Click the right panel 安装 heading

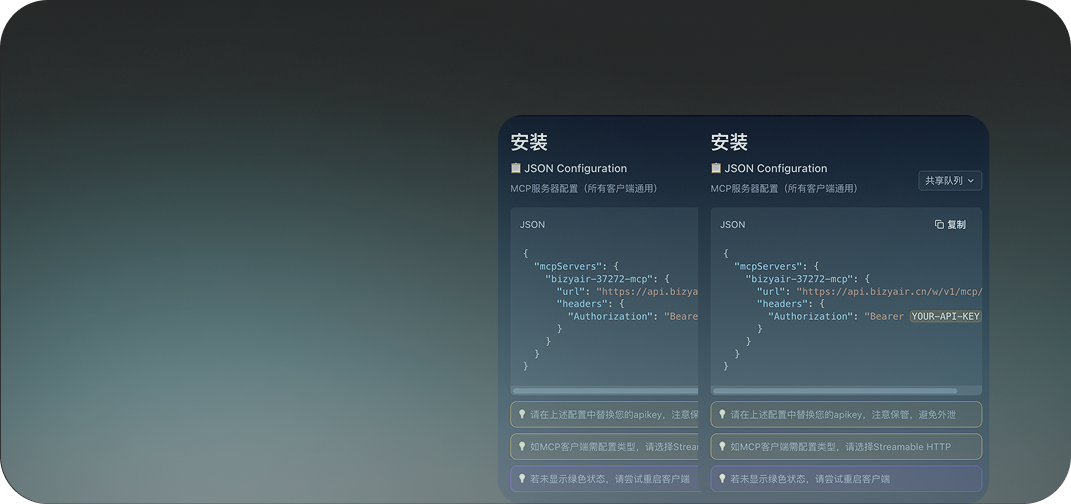[729, 142]
